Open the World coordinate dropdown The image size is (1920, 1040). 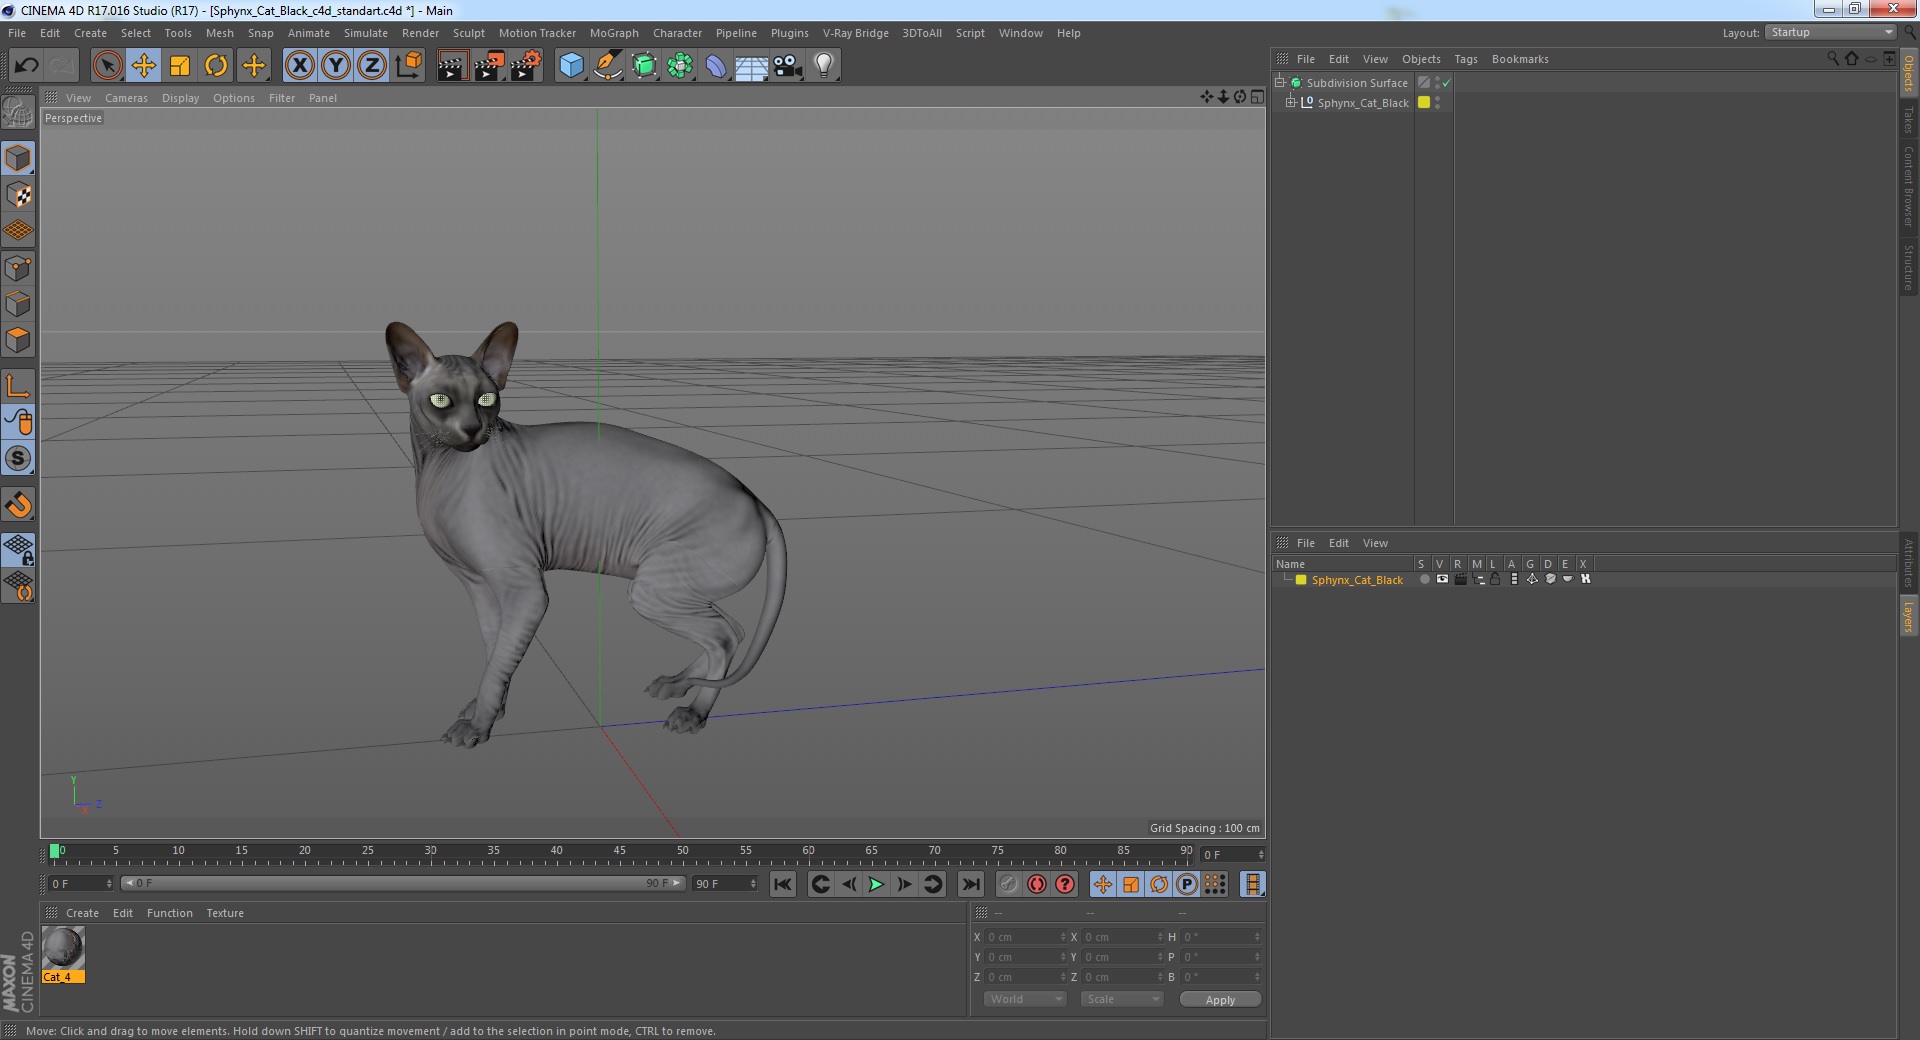[1025, 999]
